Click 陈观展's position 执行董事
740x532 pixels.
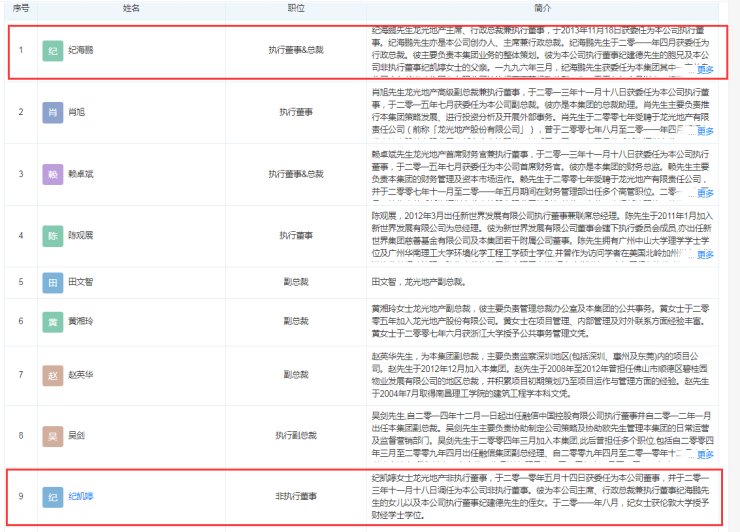click(x=296, y=235)
